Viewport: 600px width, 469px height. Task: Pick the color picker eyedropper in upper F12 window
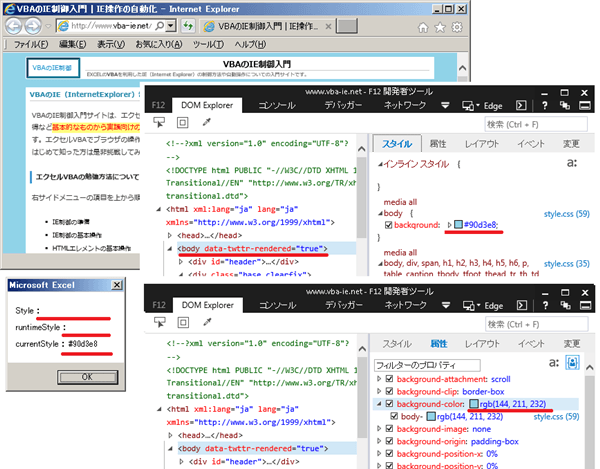point(207,122)
